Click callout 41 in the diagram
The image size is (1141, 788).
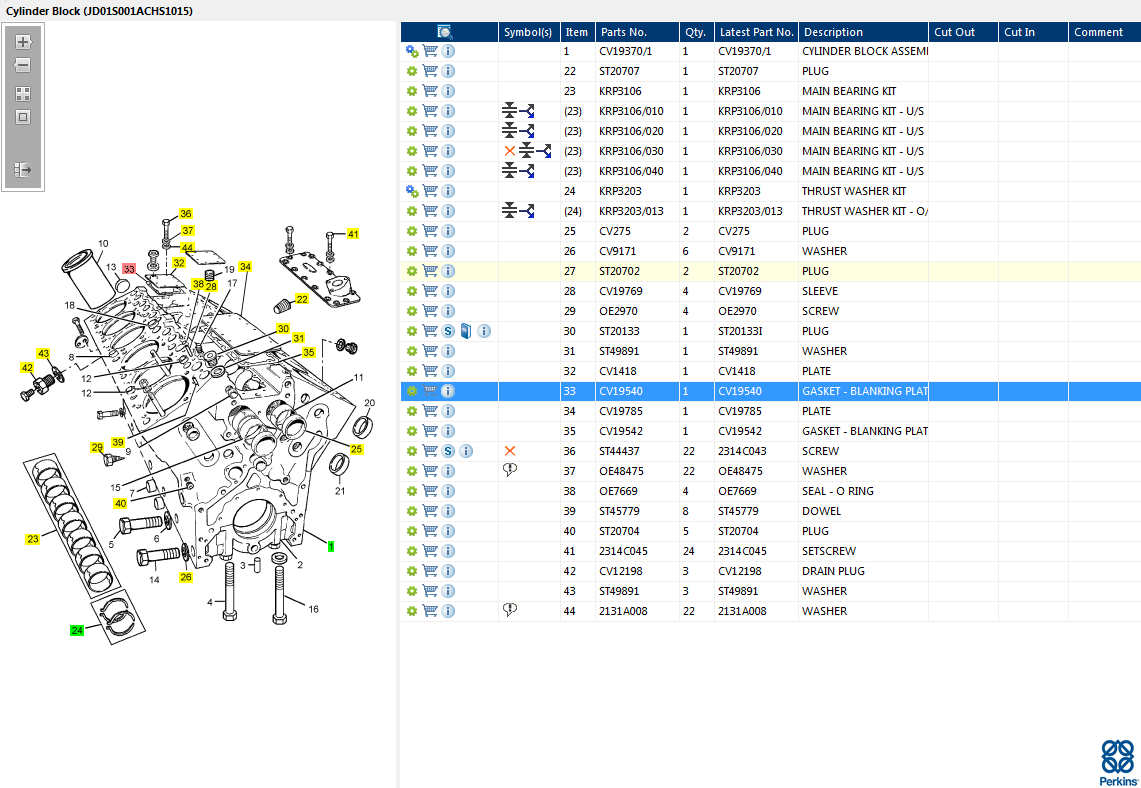click(x=353, y=234)
